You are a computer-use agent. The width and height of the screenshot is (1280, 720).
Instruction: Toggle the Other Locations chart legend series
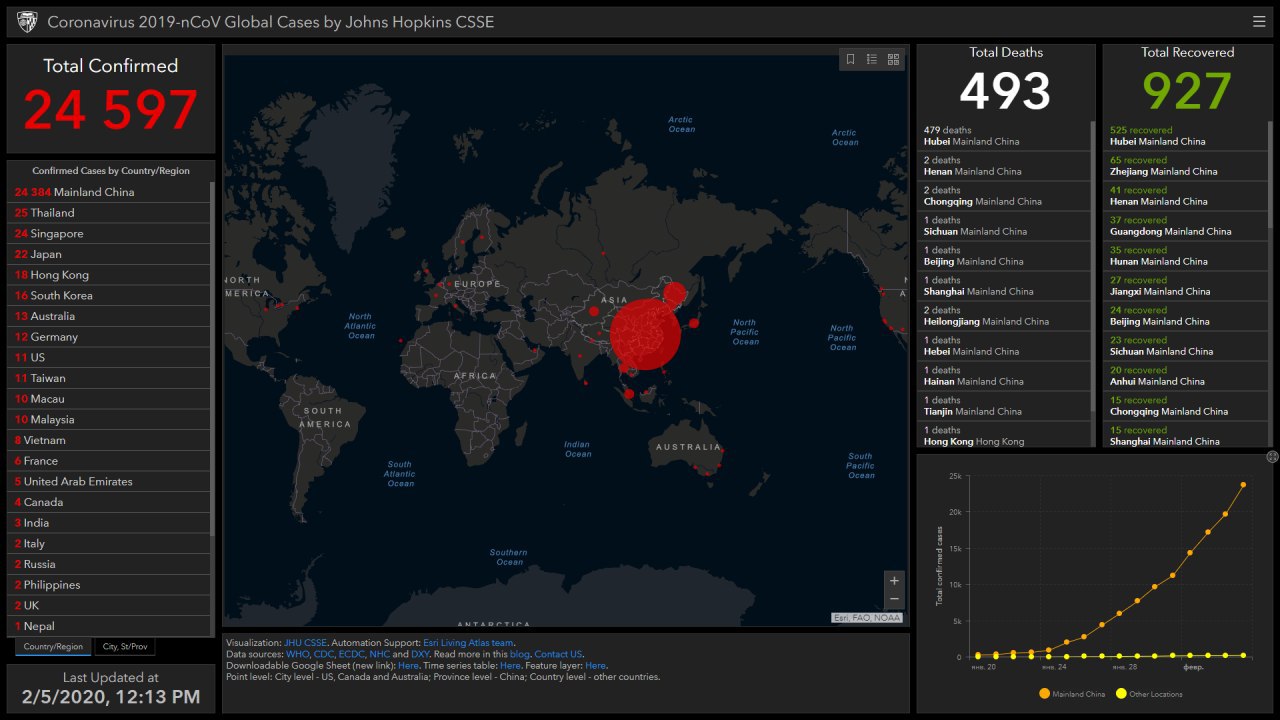[x=1149, y=694]
